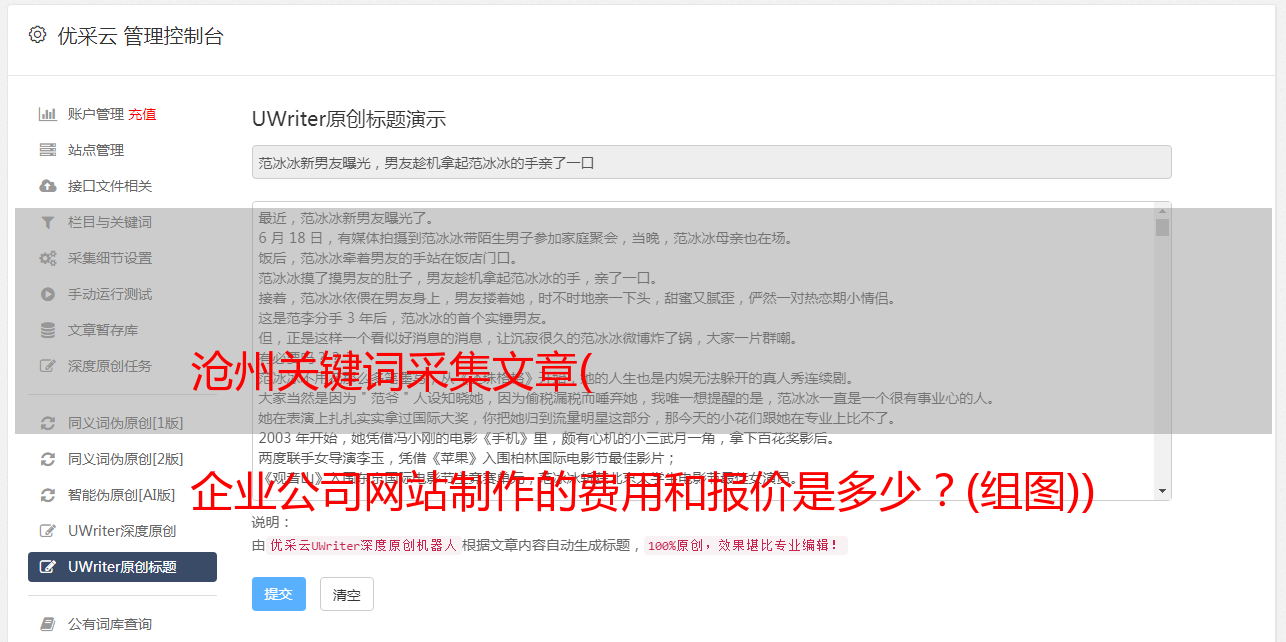Click the article textarea scrollbar thumb
Image resolution: width=1286 pixels, height=642 pixels.
[x=1162, y=227]
